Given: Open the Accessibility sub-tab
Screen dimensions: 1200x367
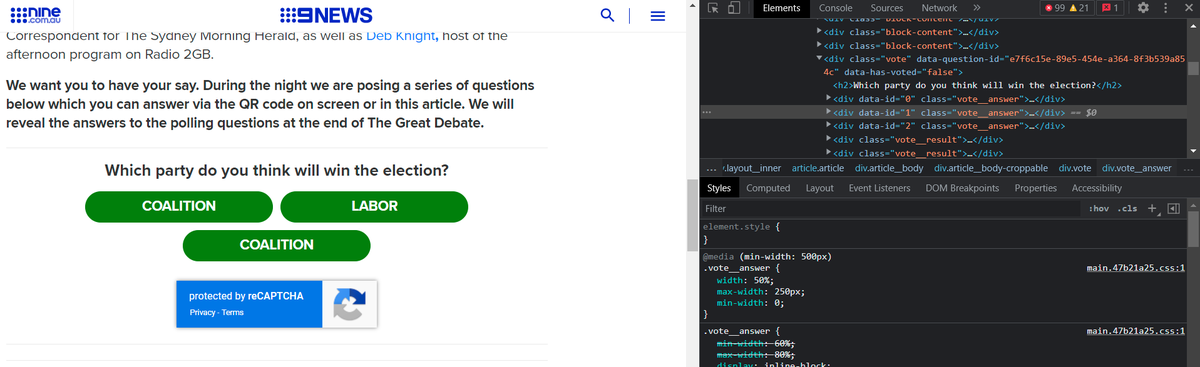Looking at the screenshot, I should click(x=1096, y=188).
